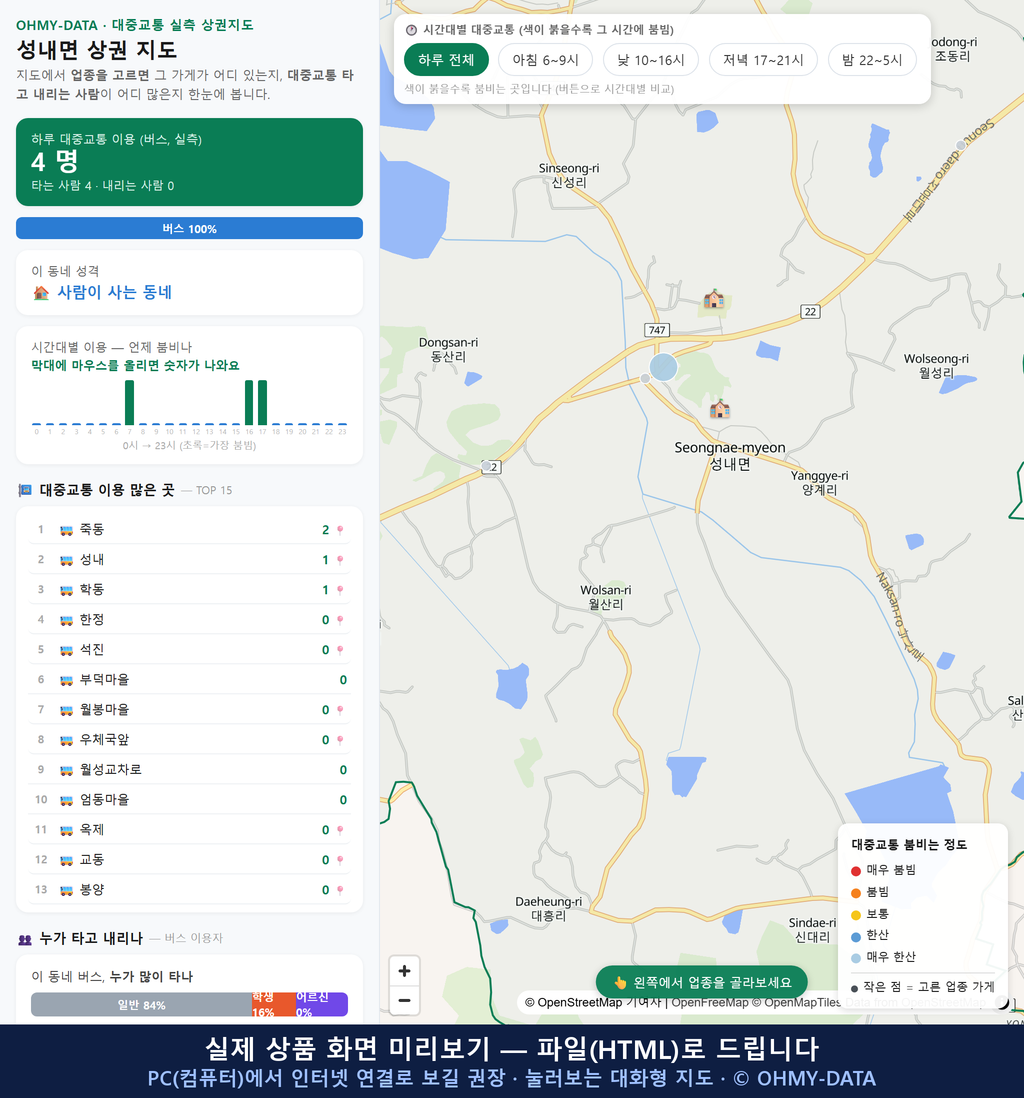Click the pink pin icon on 우체국앞 row
The image size is (1024, 1098).
(340, 740)
